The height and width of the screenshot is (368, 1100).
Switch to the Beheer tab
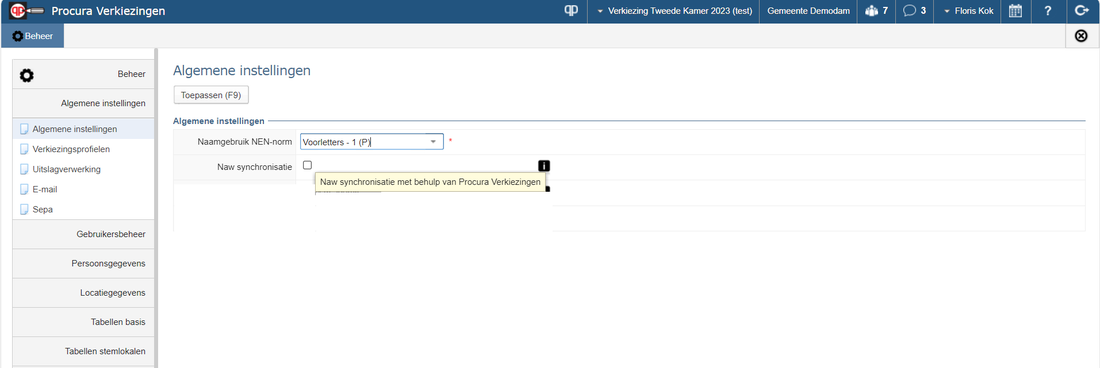coord(32,36)
